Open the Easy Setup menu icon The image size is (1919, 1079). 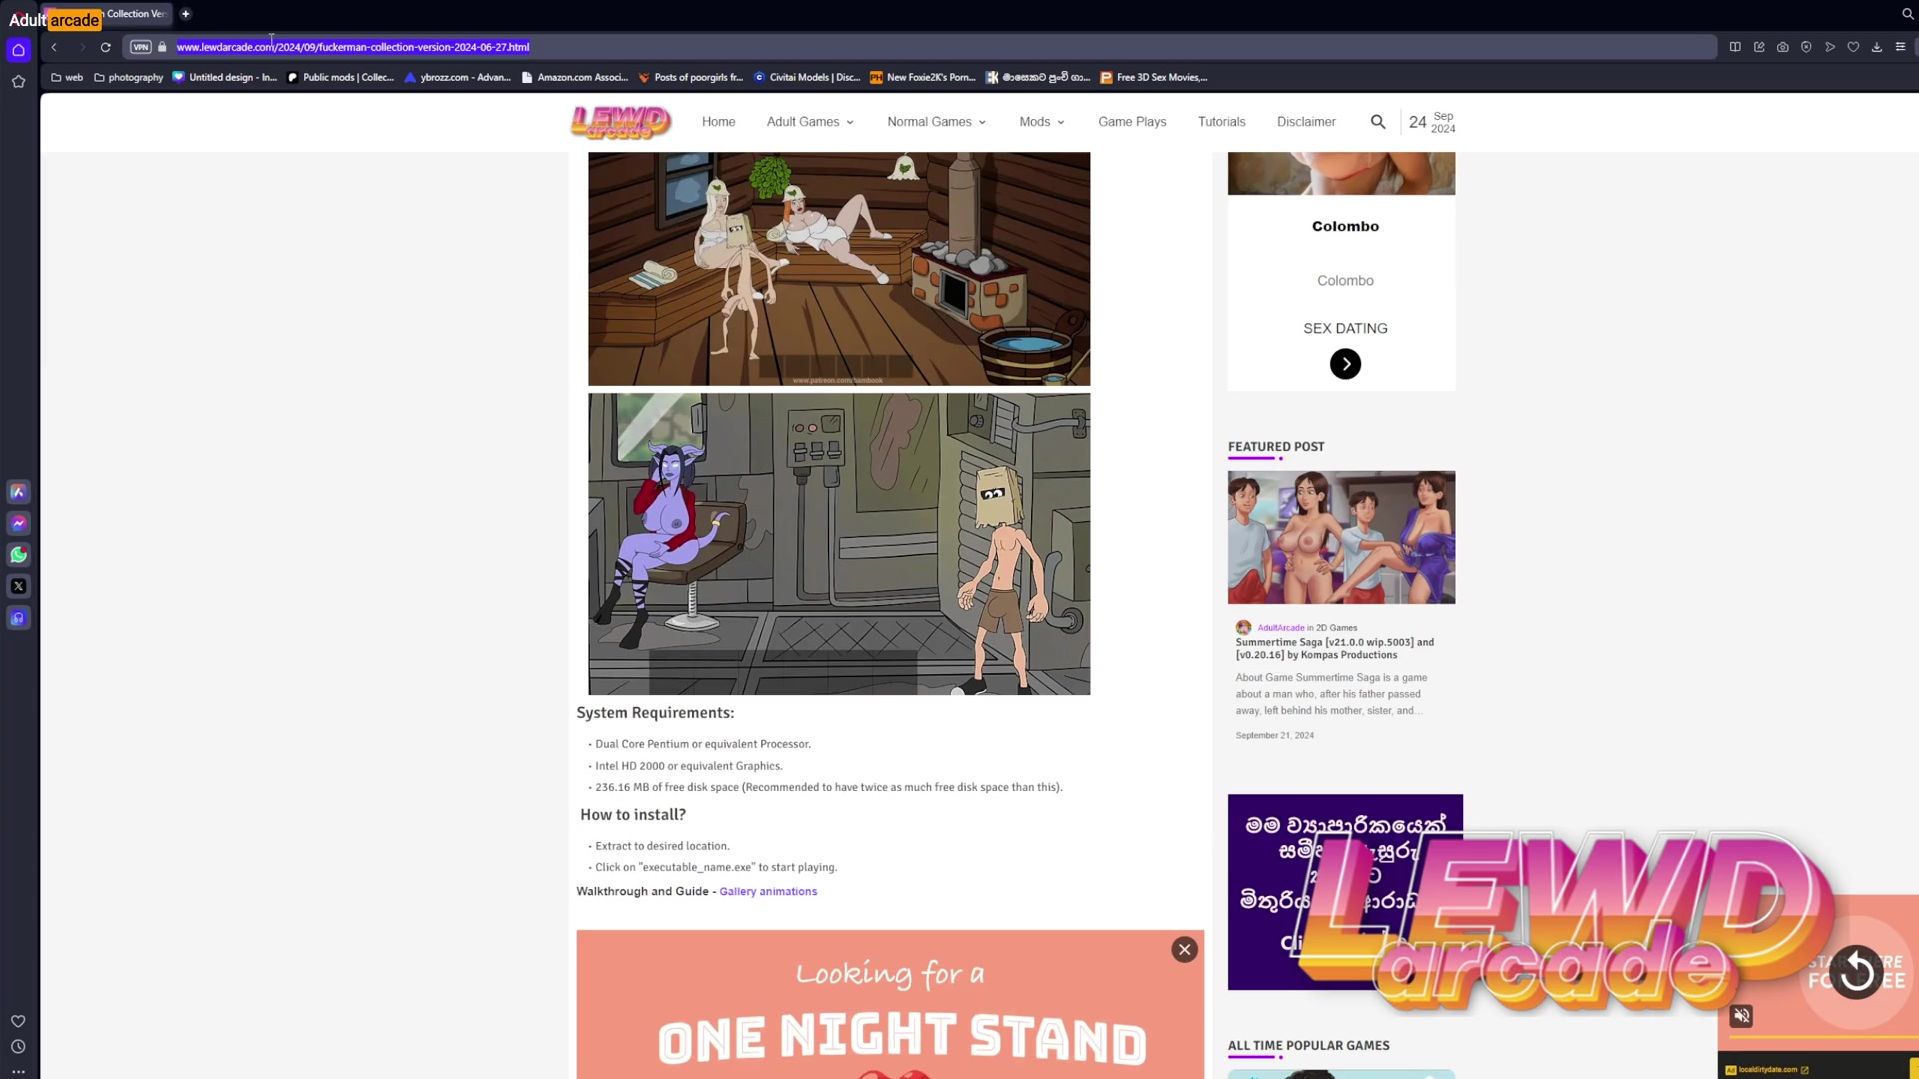tap(1900, 47)
